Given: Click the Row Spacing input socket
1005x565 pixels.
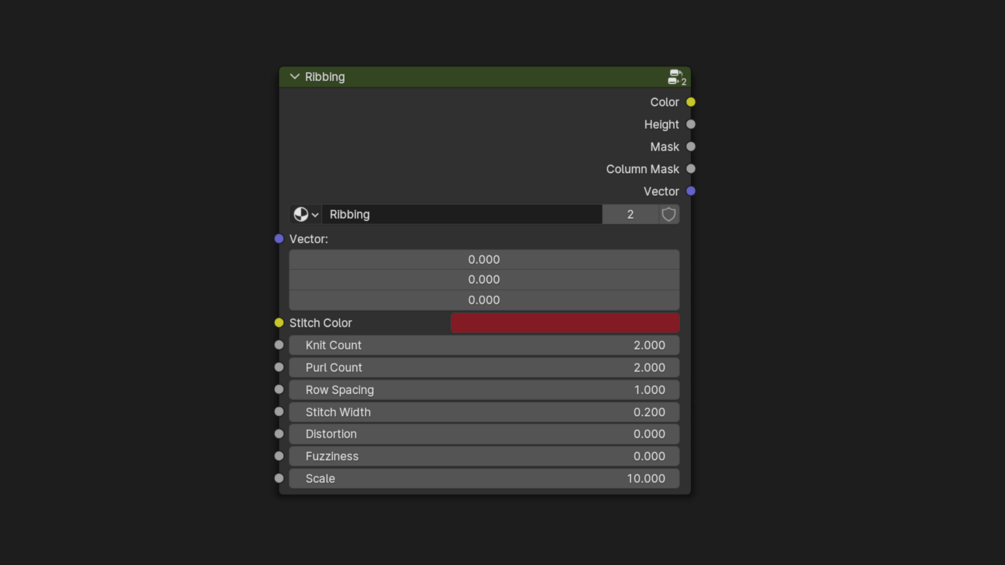Looking at the screenshot, I should [279, 389].
